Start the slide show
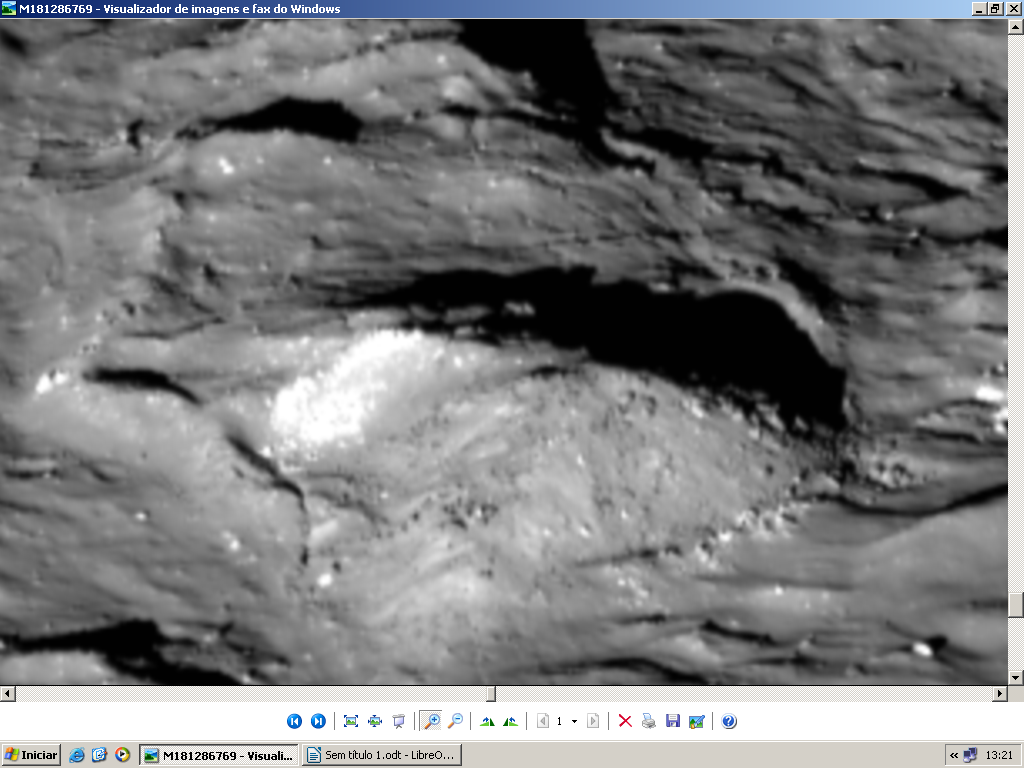 click(x=399, y=721)
